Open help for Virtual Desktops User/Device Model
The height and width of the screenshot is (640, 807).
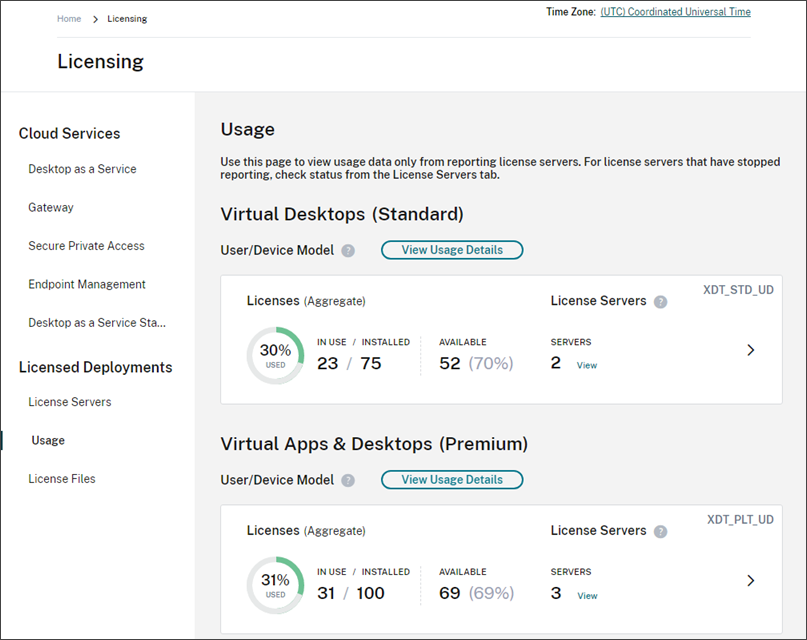(x=347, y=250)
